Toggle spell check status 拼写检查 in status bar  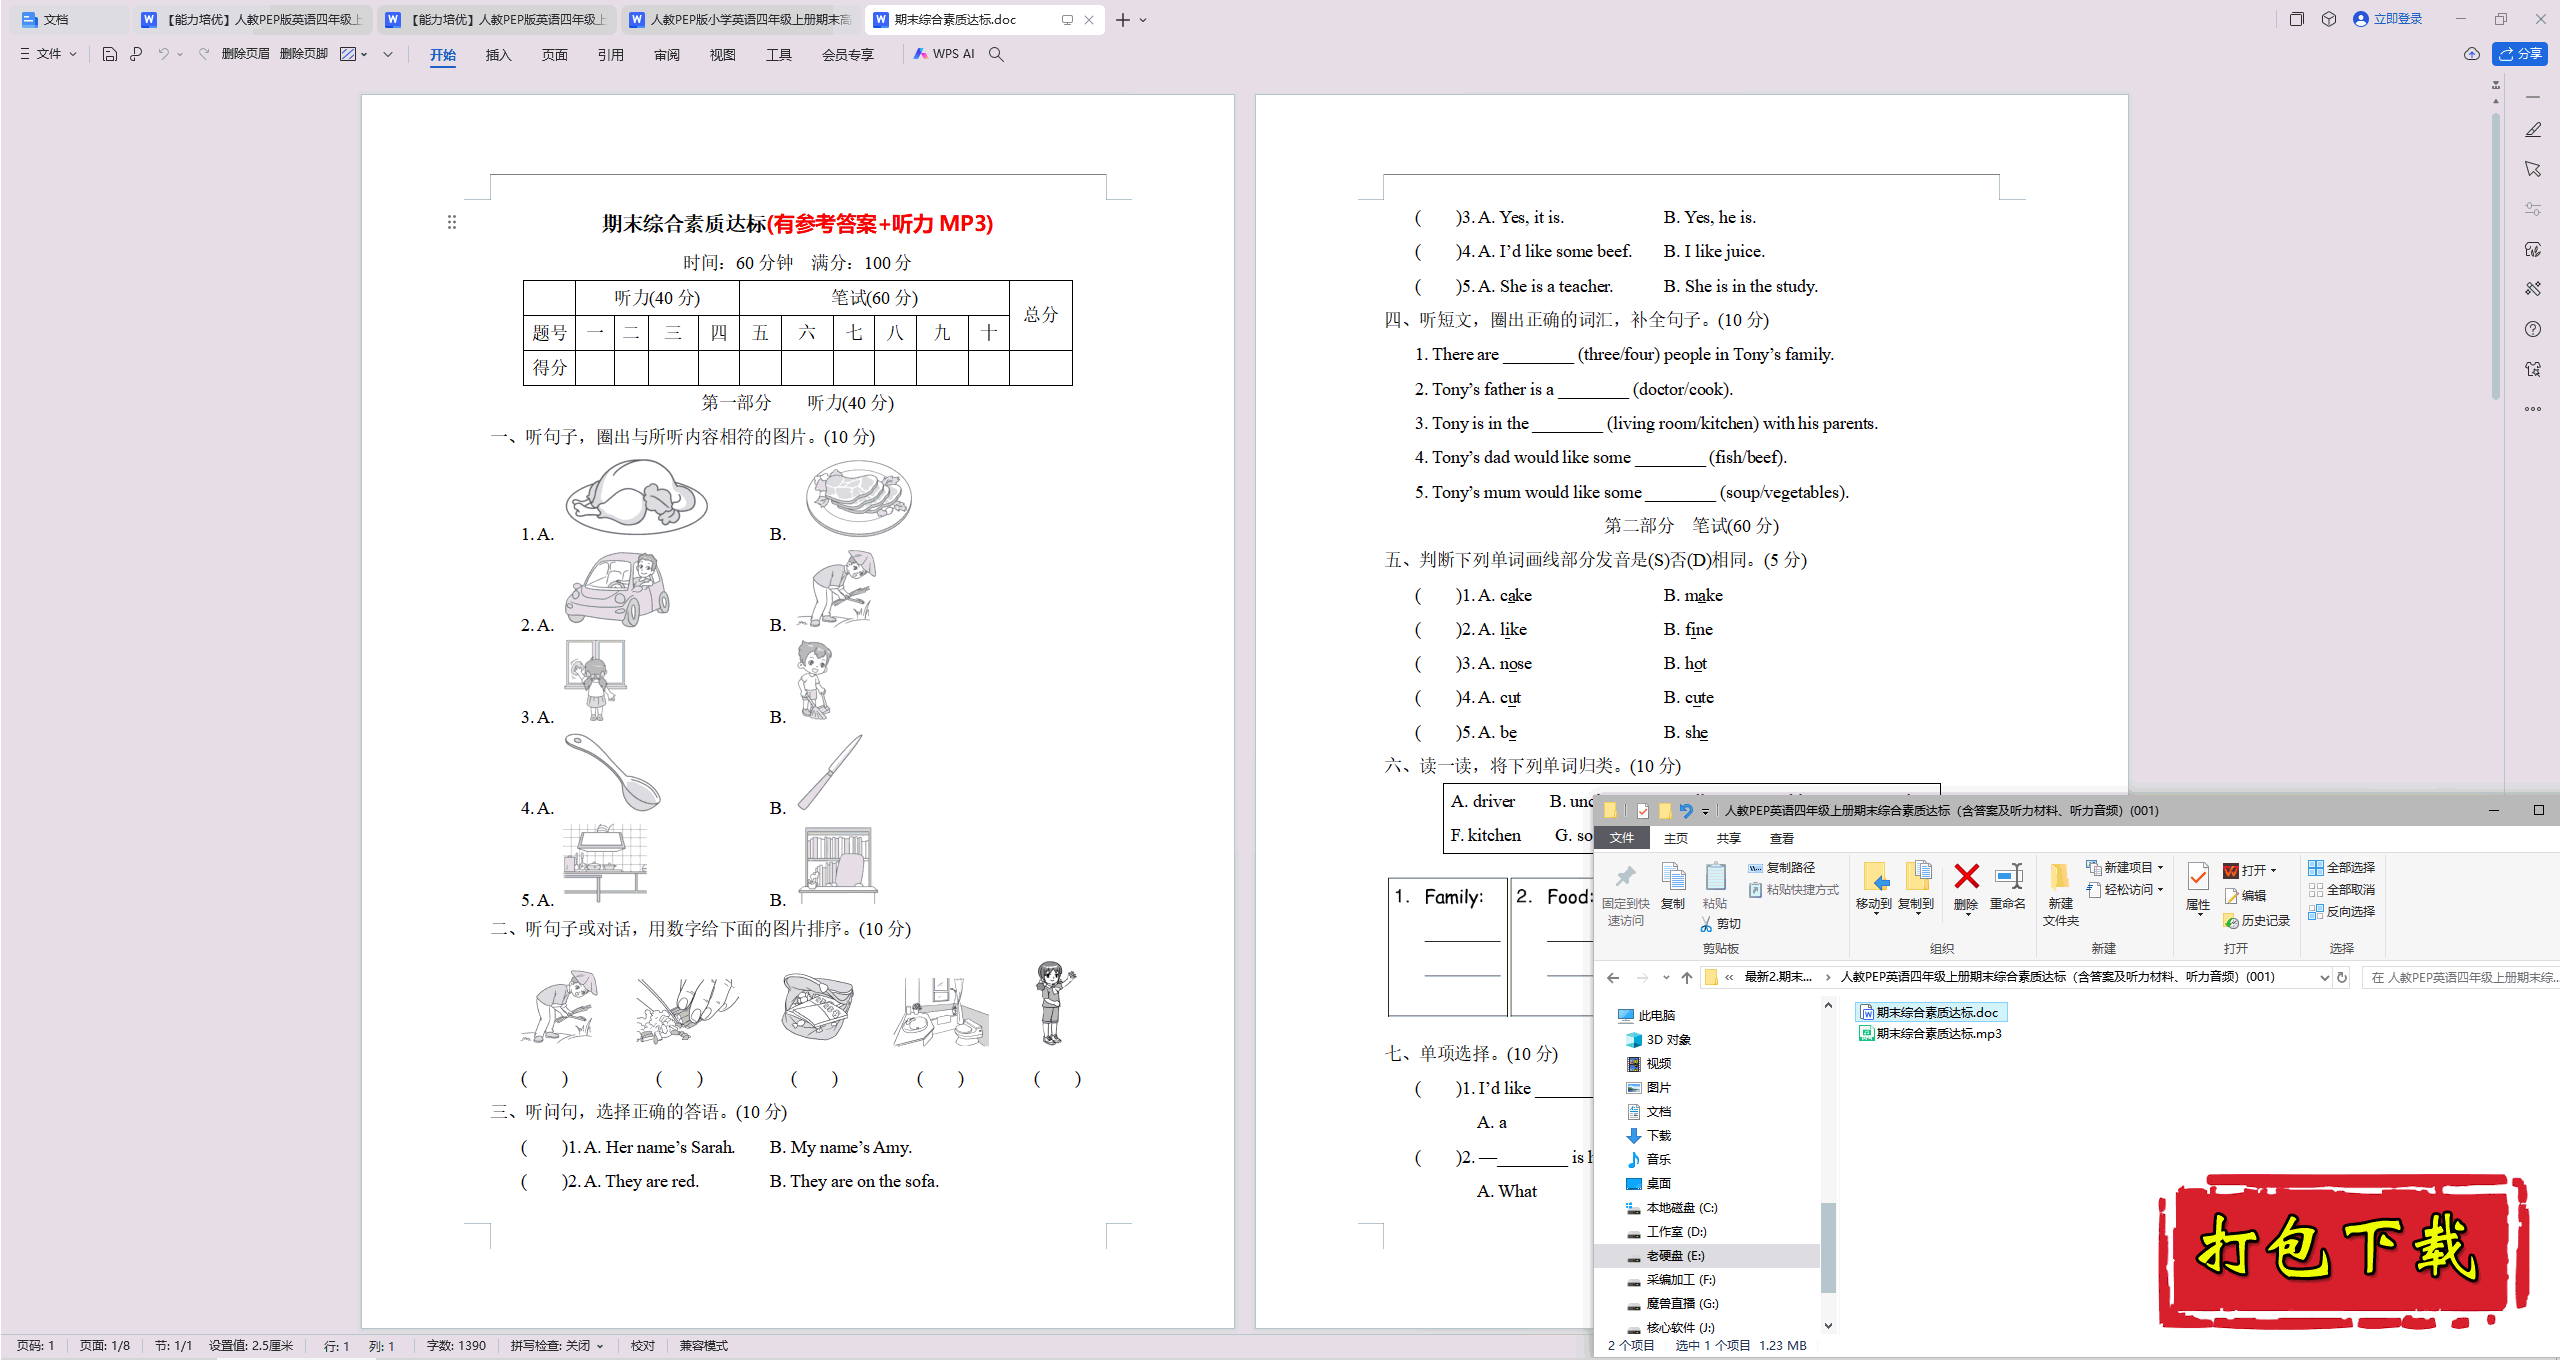(557, 1345)
